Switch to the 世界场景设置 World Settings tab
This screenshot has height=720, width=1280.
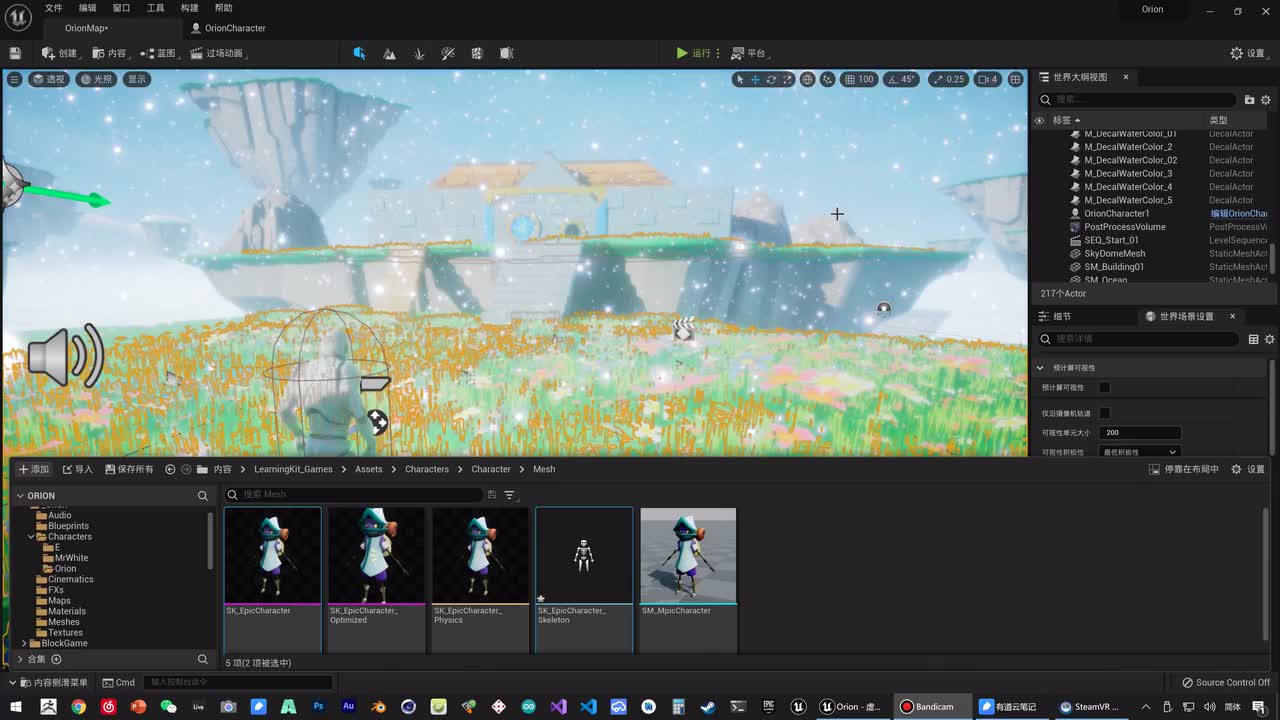coord(1186,316)
